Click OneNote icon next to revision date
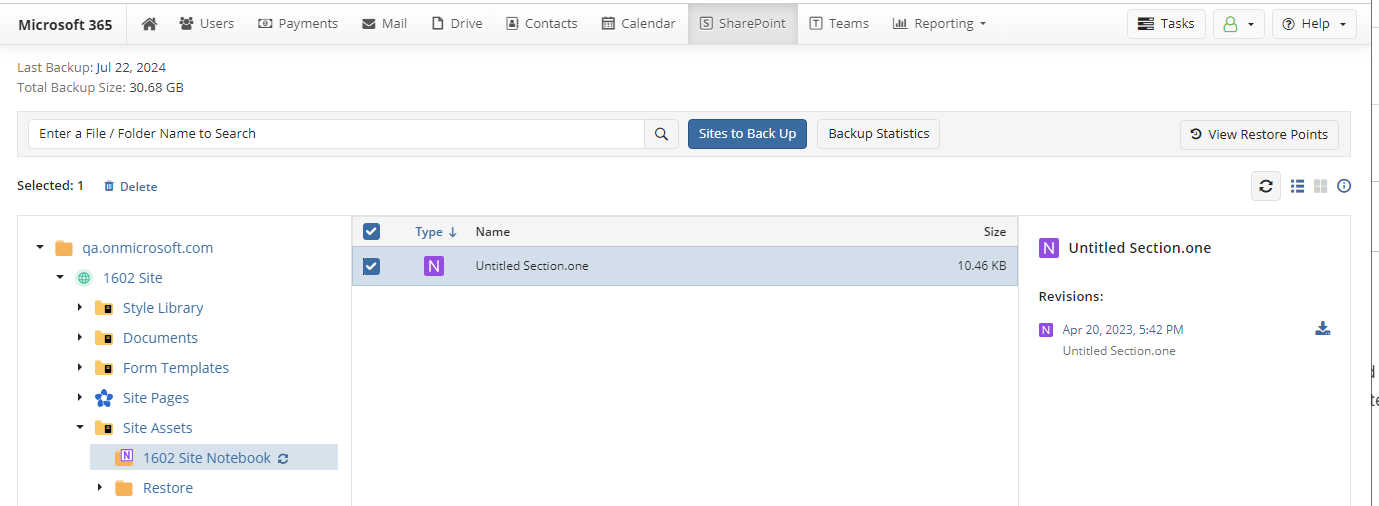Screen dimensions: 1379x506 (x=1046, y=330)
